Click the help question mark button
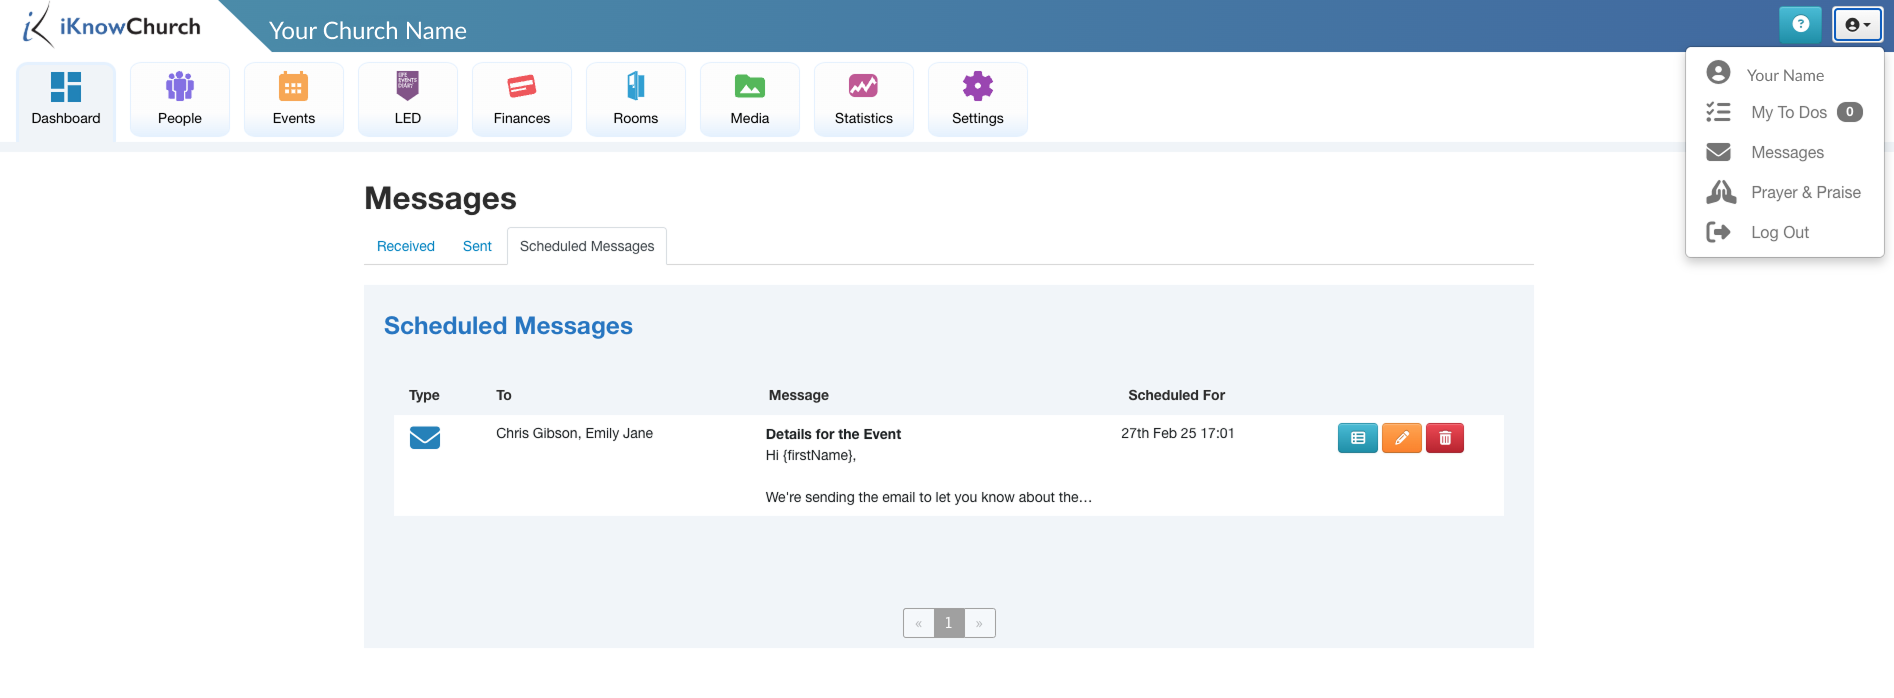Image resolution: width=1894 pixels, height=698 pixels. coord(1800,25)
